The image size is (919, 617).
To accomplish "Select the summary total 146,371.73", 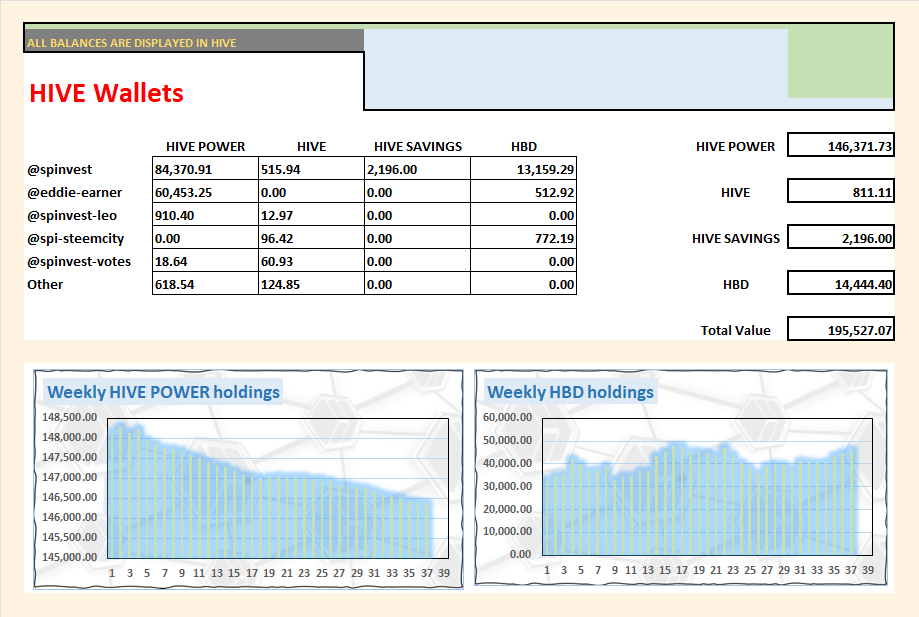I will (x=840, y=145).
